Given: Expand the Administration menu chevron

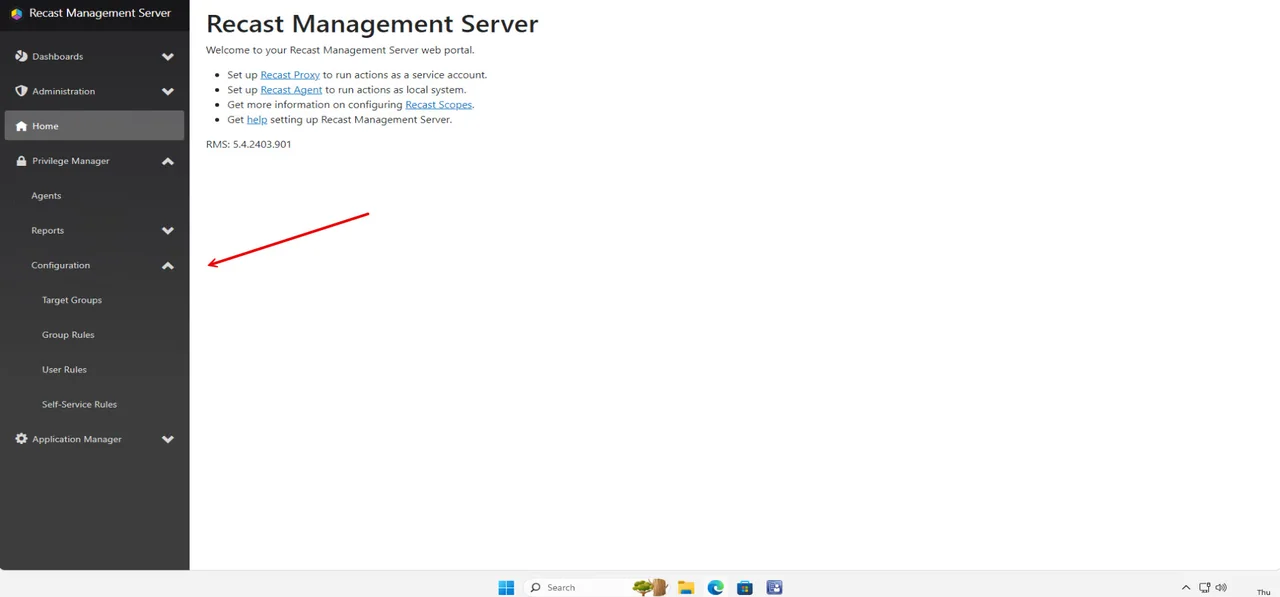Looking at the screenshot, I should click(x=168, y=92).
